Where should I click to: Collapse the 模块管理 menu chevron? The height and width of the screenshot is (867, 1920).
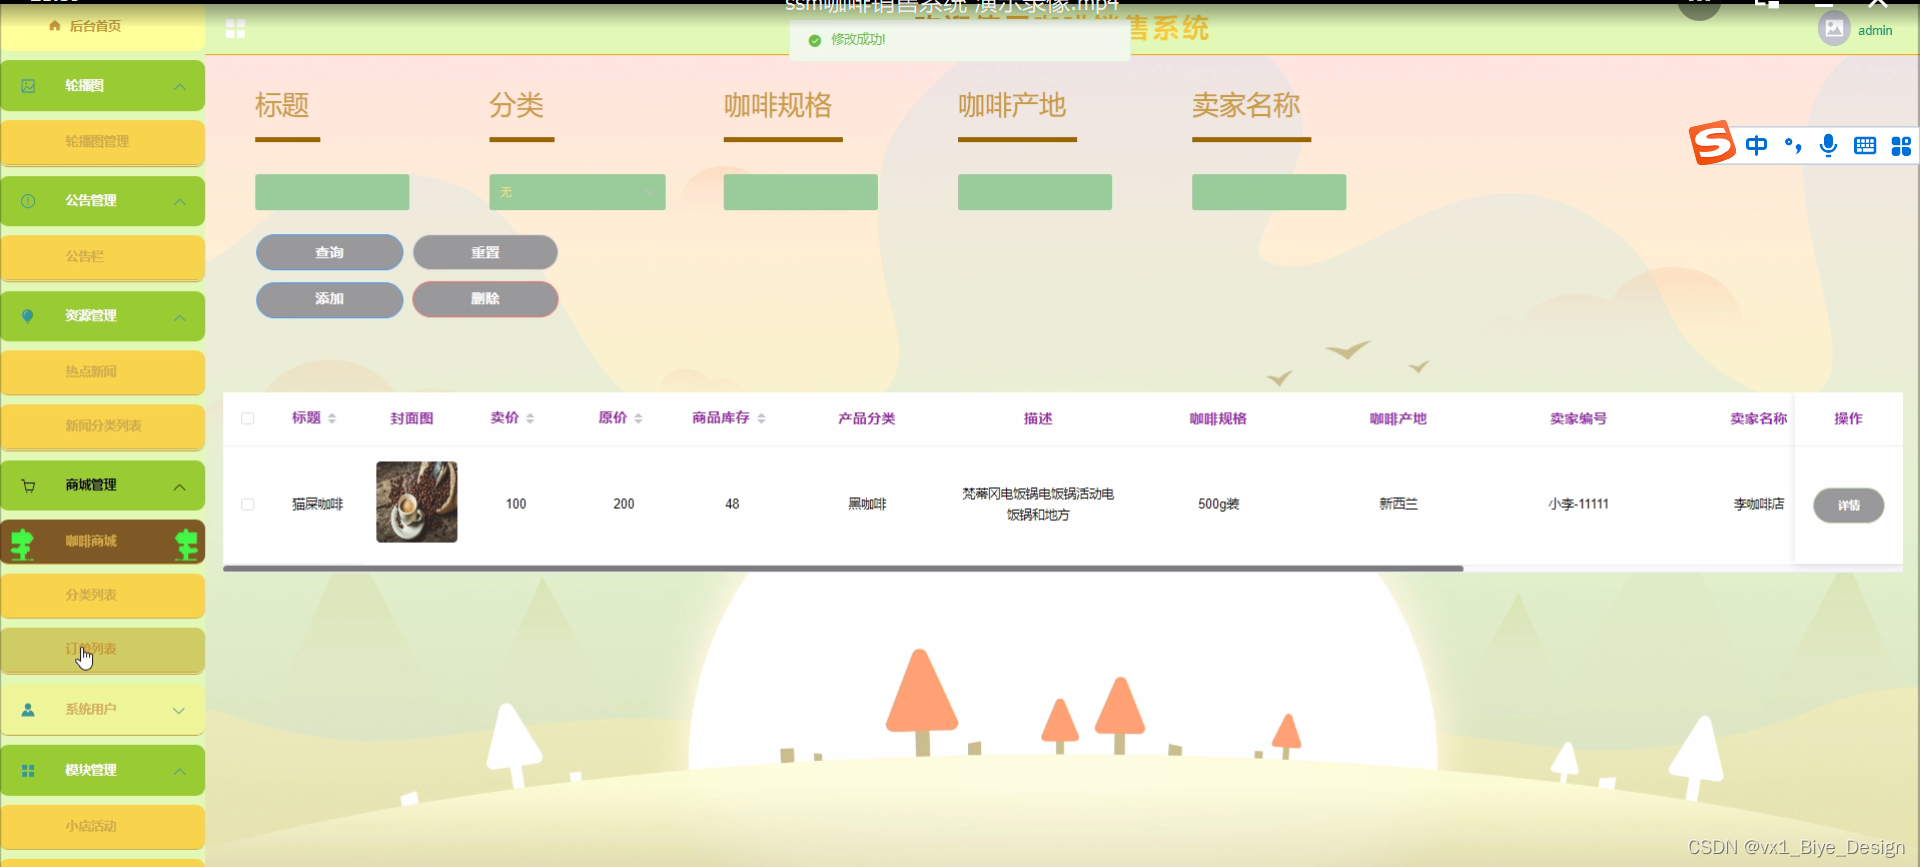pos(179,772)
